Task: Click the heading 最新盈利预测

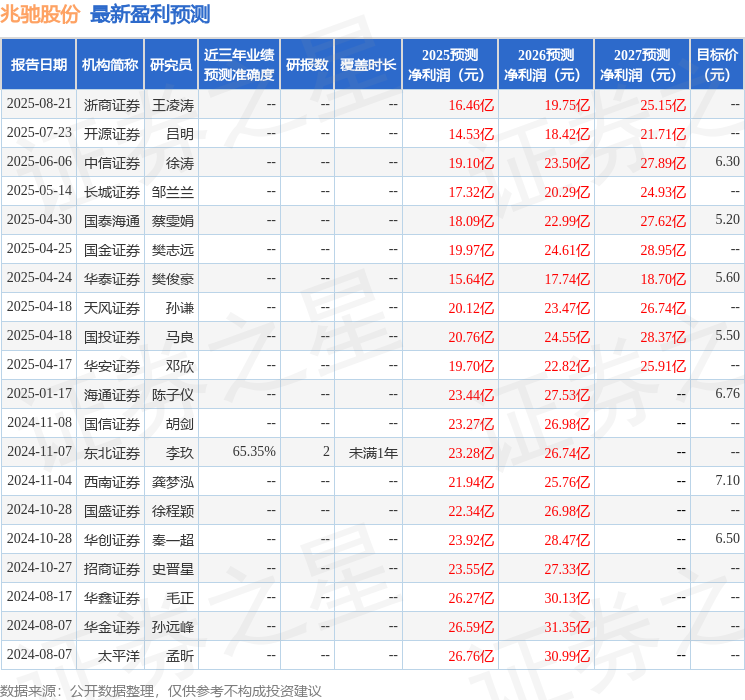Action: (x=150, y=14)
